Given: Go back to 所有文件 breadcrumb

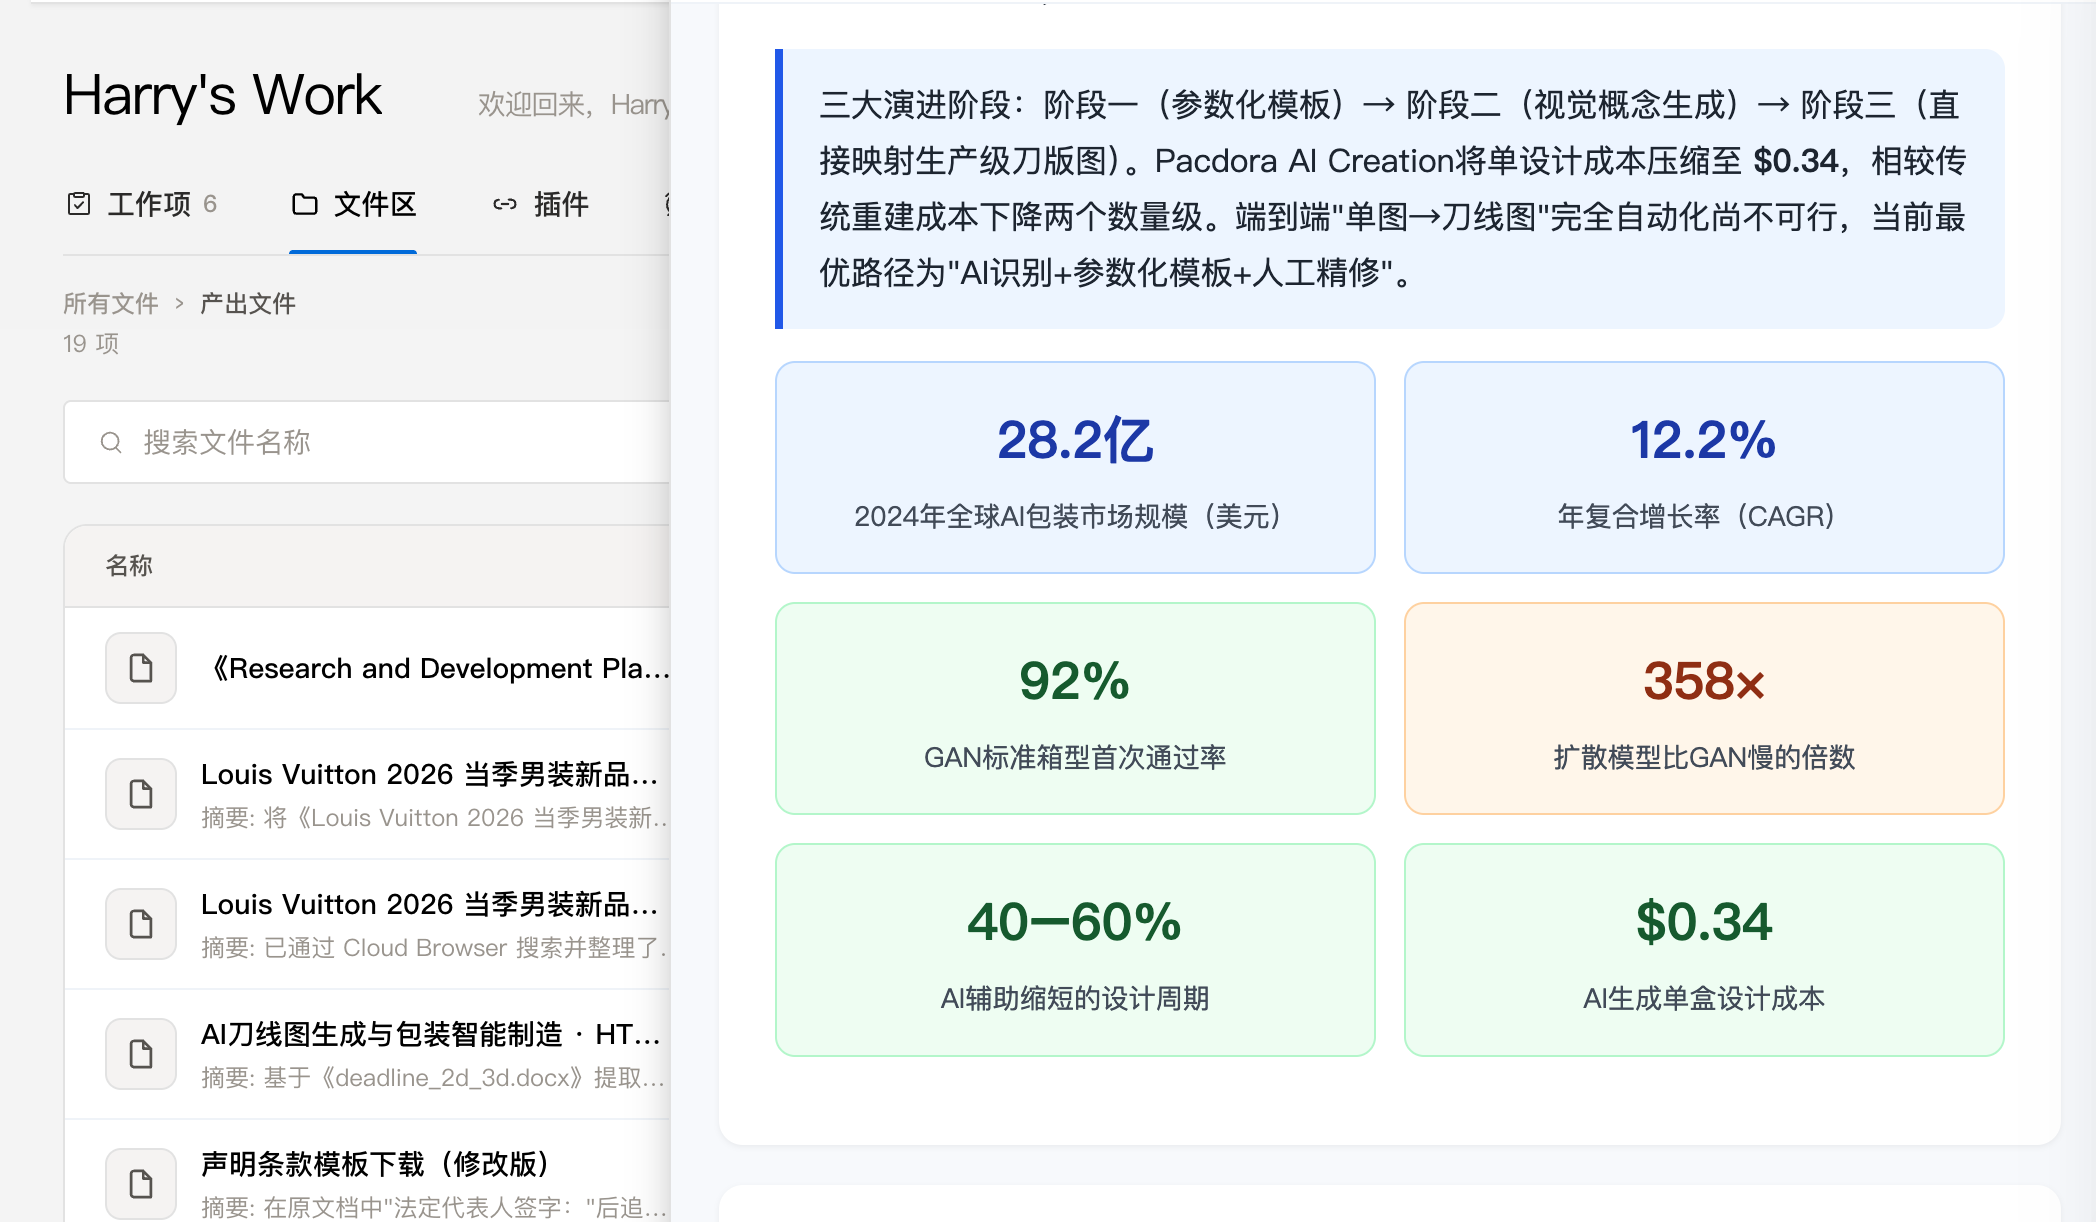Looking at the screenshot, I should click(111, 303).
